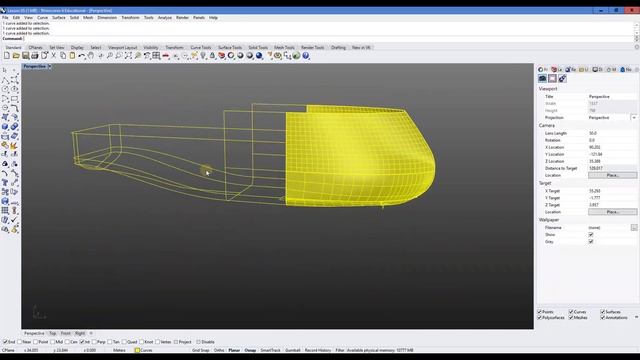Select the Polyline tool in left sidebar
640x360 pixels.
pyautogui.click(x=5, y=80)
